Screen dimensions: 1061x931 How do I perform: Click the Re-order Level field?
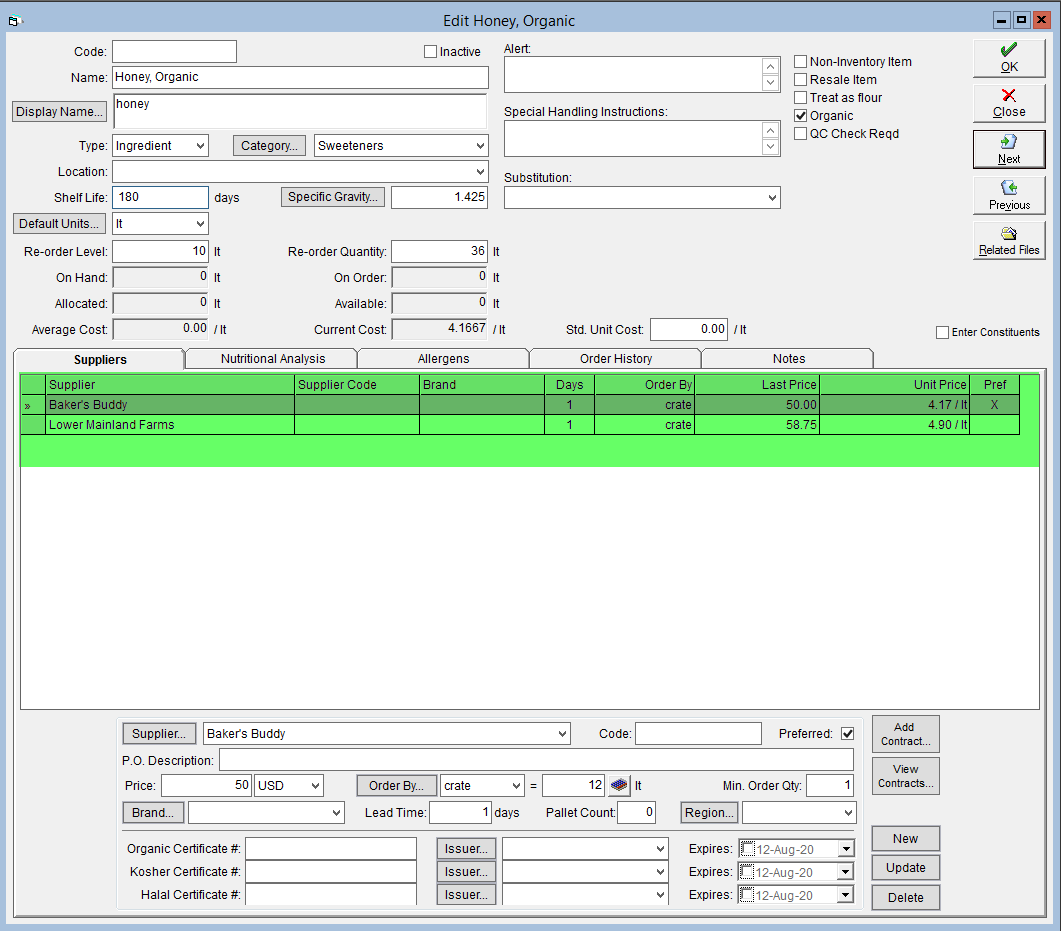click(x=160, y=252)
